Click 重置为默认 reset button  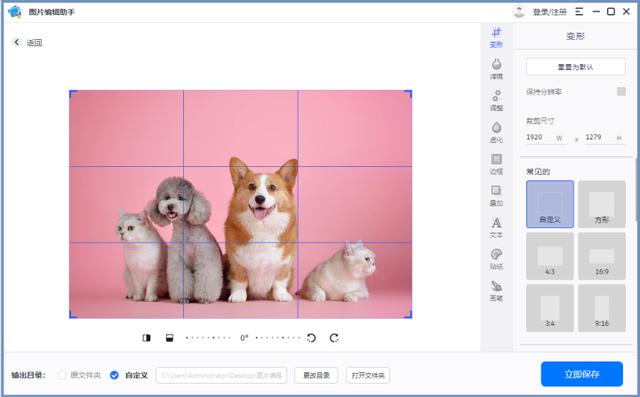click(576, 67)
